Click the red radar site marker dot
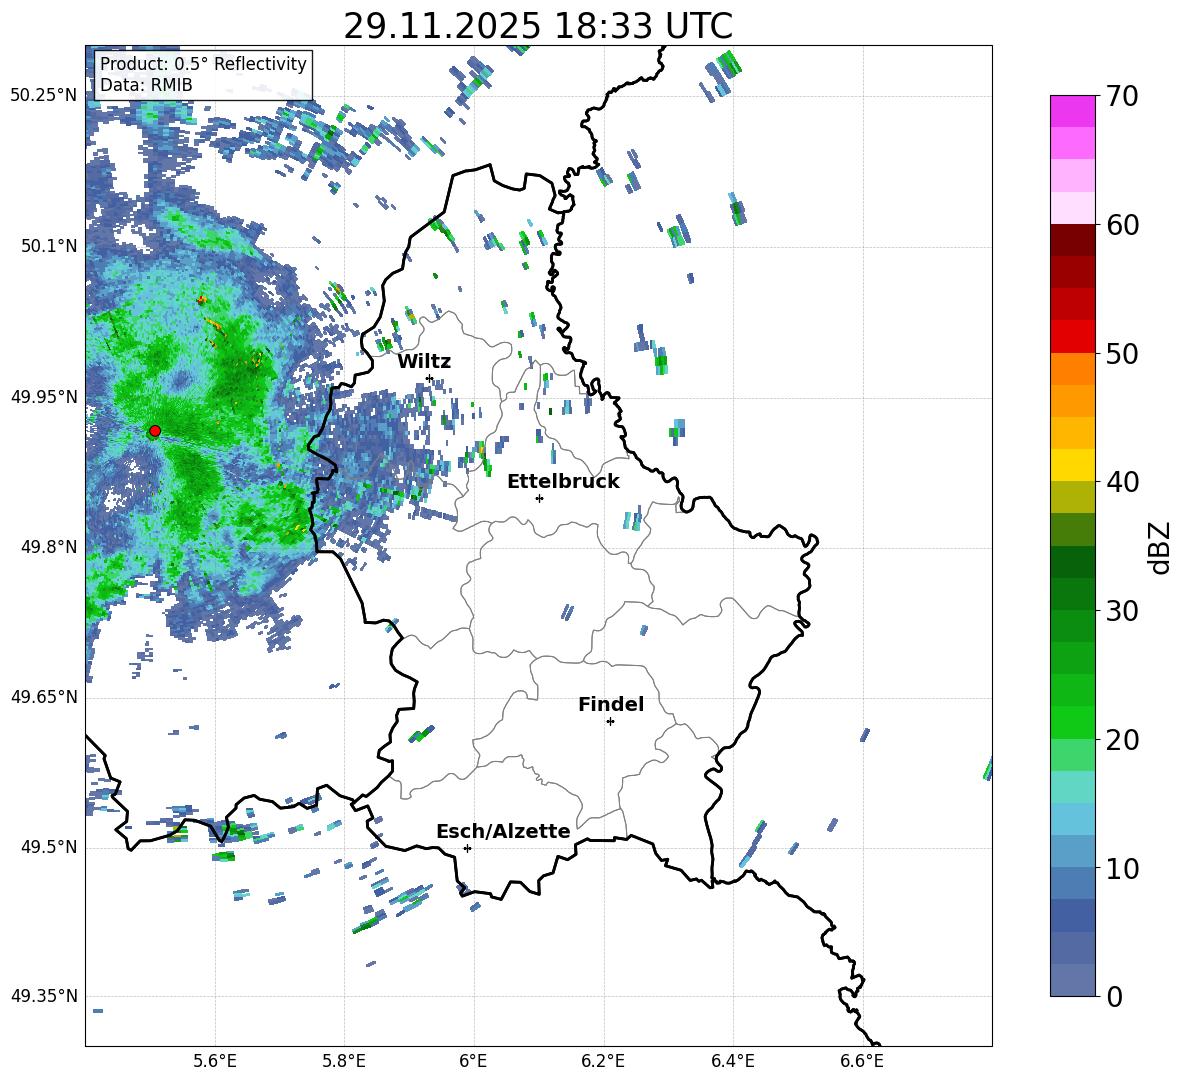 tap(155, 431)
